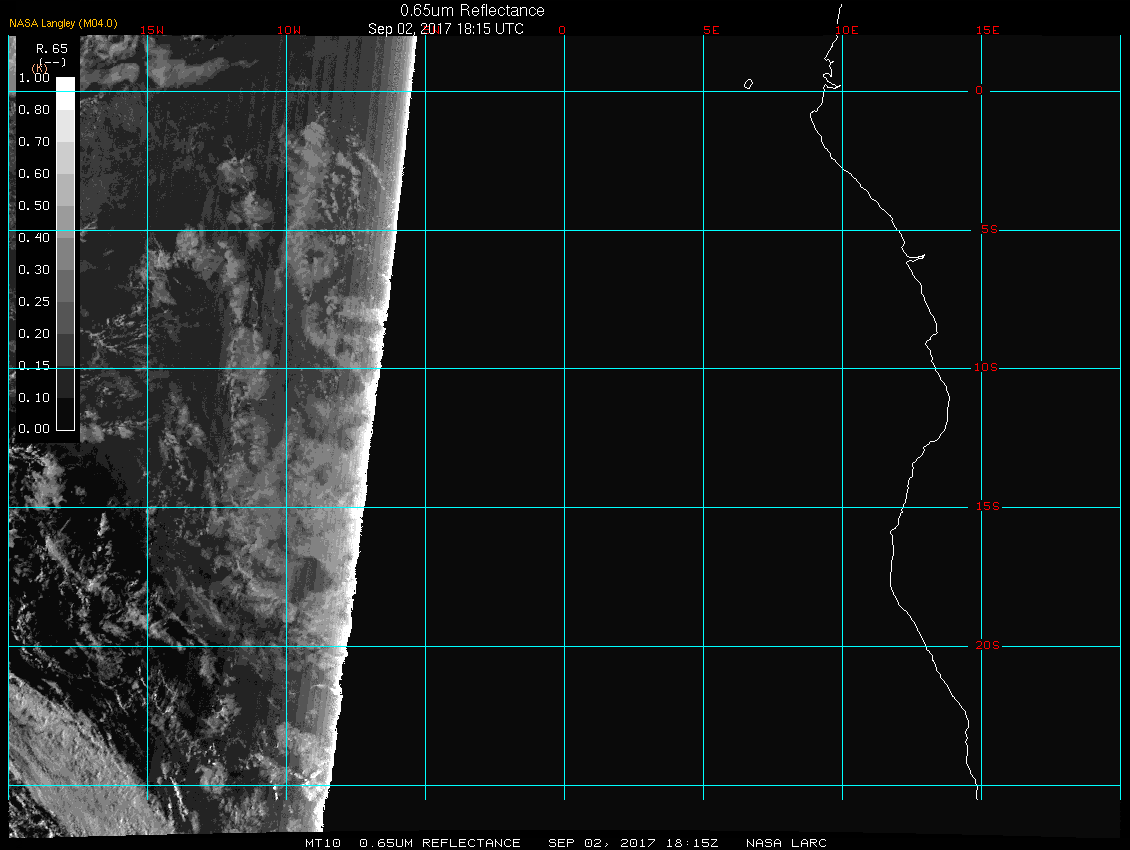
Task: Select the 0.60 colorbar value label
Action: pyautogui.click(x=34, y=174)
